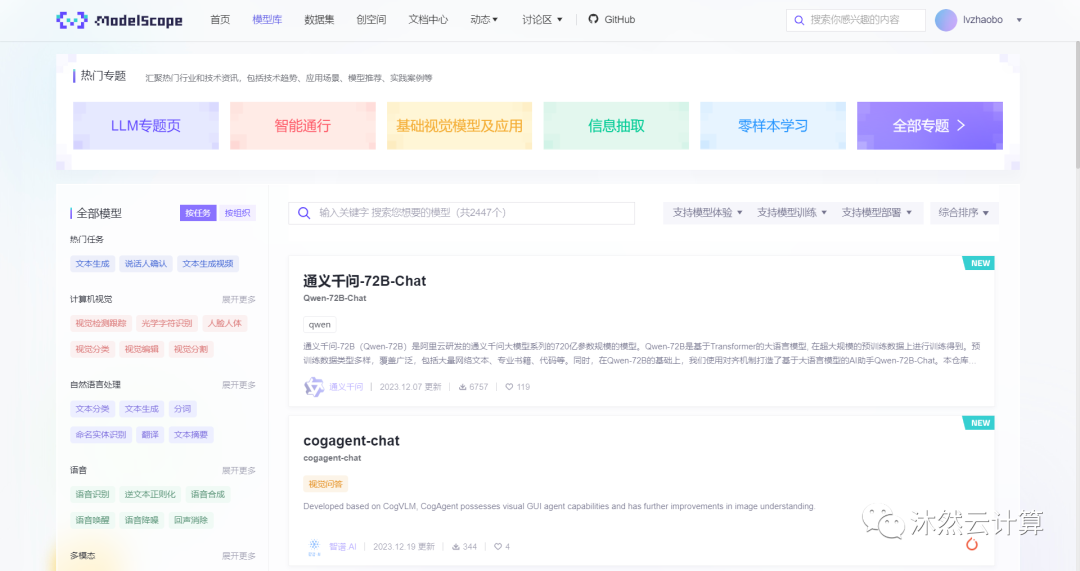This screenshot has width=1080, height=571.
Task: Filter by 视觉分类 tag
Action: (x=92, y=349)
